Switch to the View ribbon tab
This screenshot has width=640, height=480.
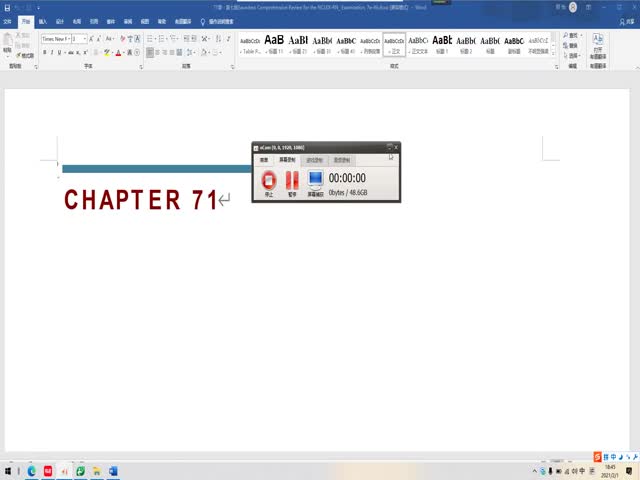(x=144, y=20)
